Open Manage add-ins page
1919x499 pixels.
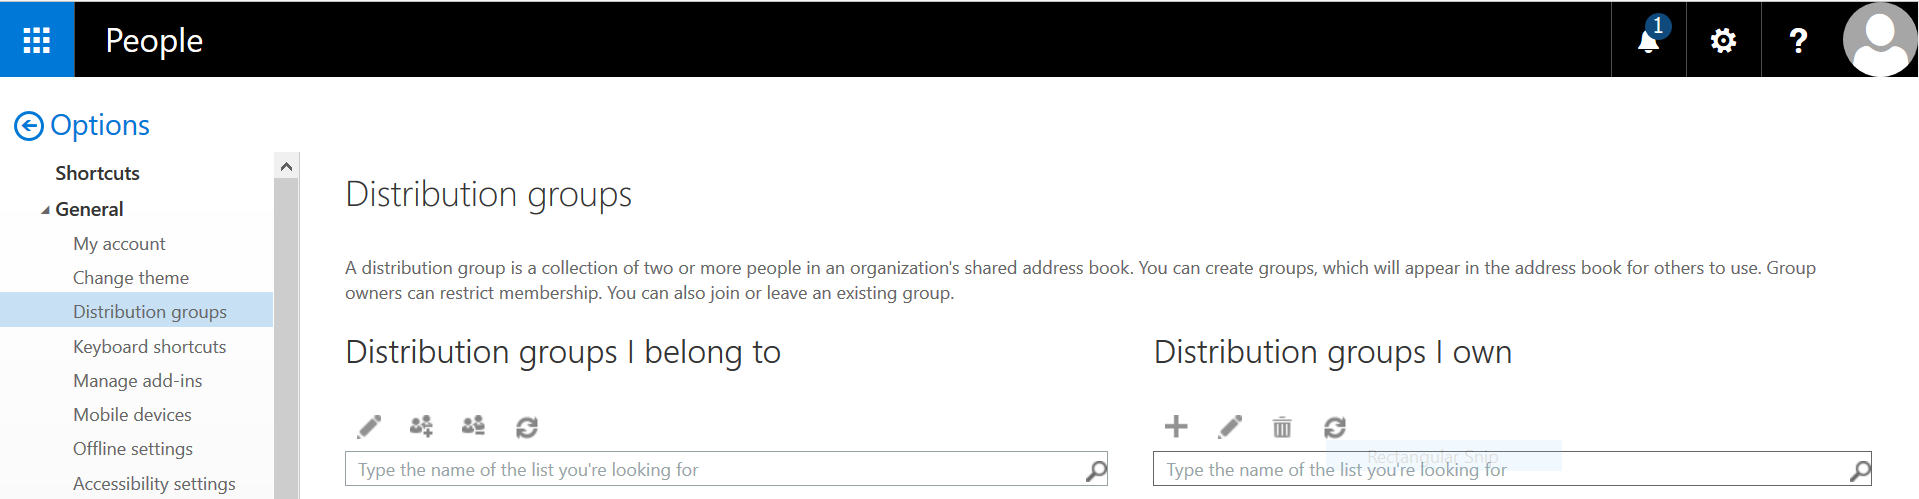click(137, 381)
